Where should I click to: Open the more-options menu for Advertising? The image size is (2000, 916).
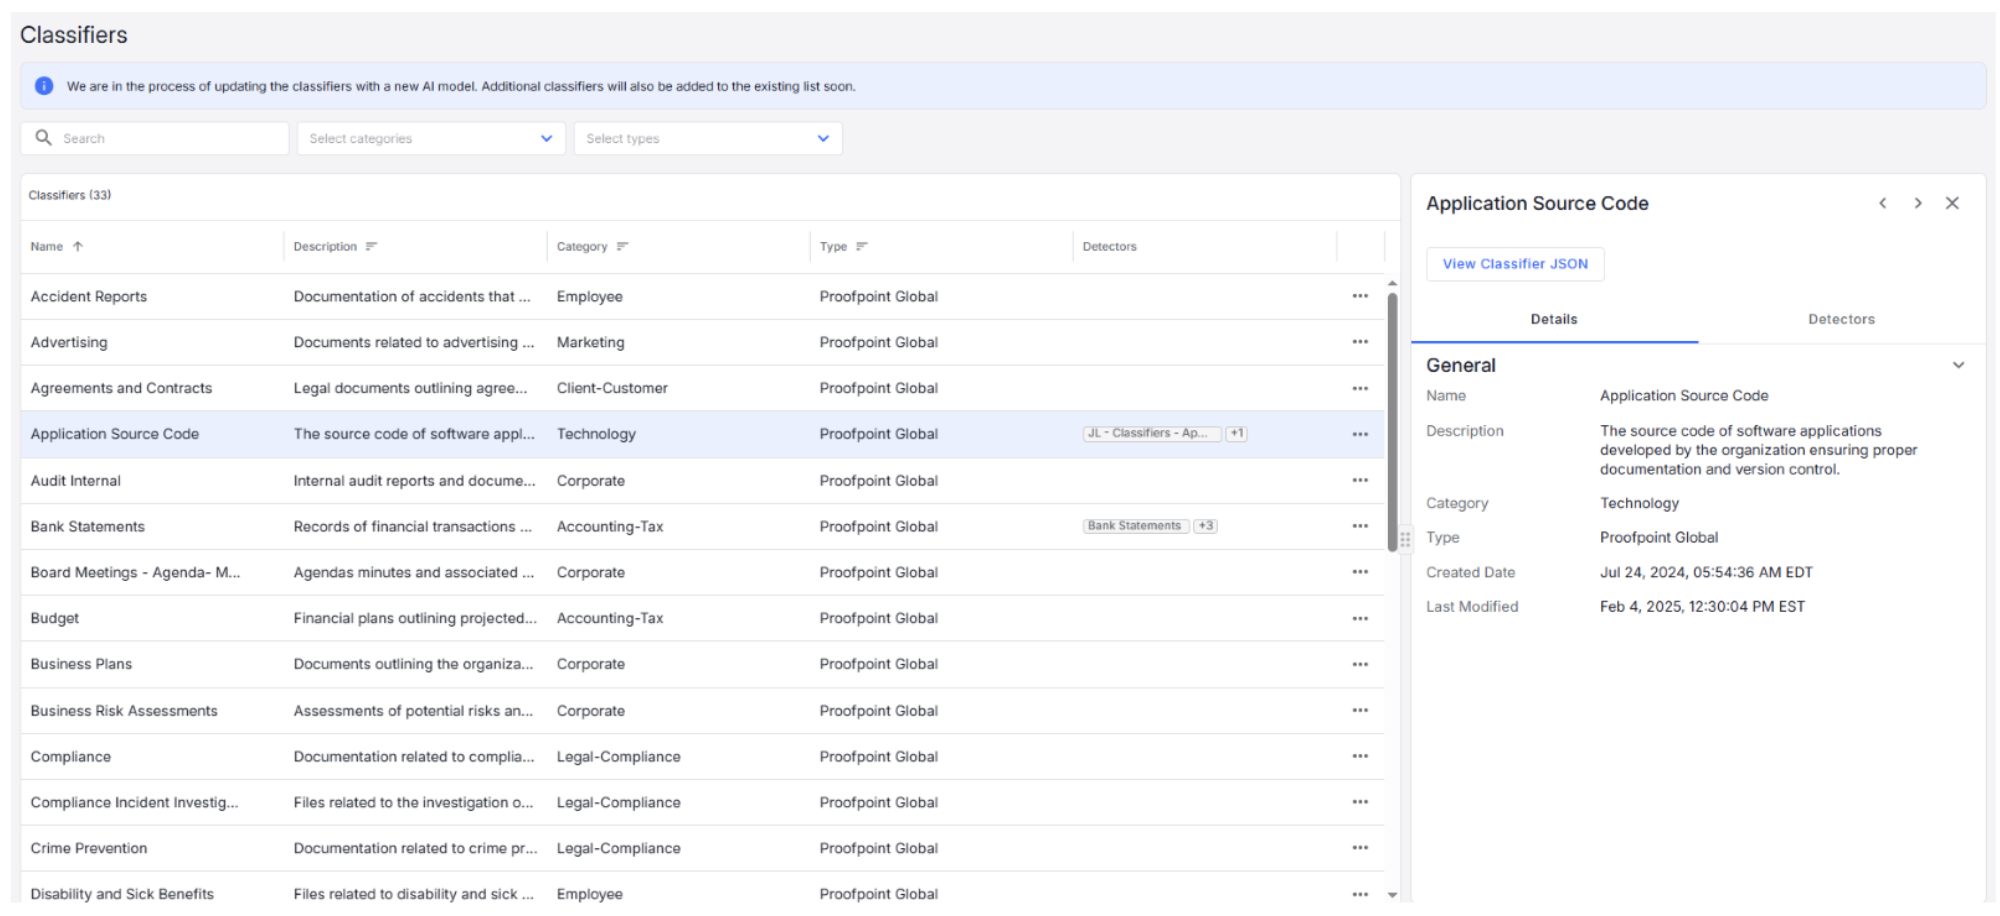tap(1360, 342)
